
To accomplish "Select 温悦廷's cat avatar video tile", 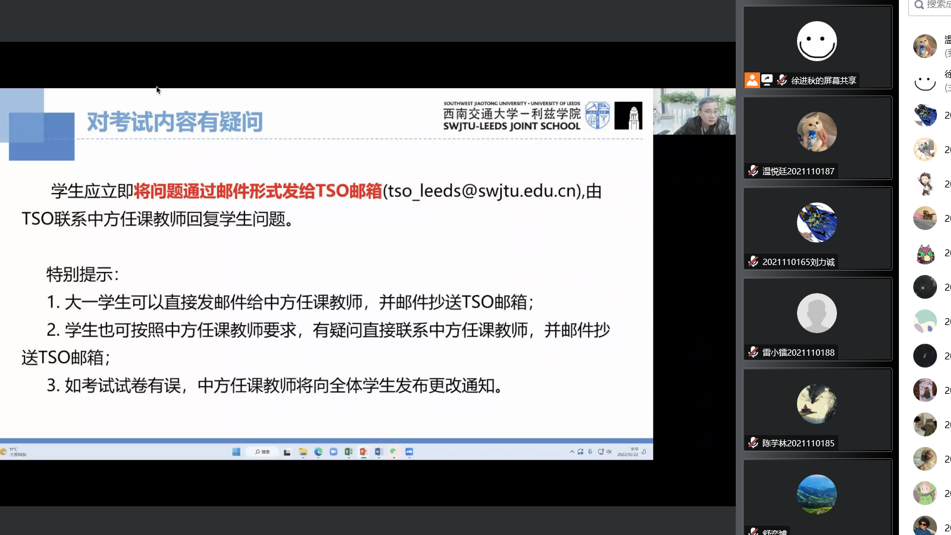I will click(x=817, y=131).
